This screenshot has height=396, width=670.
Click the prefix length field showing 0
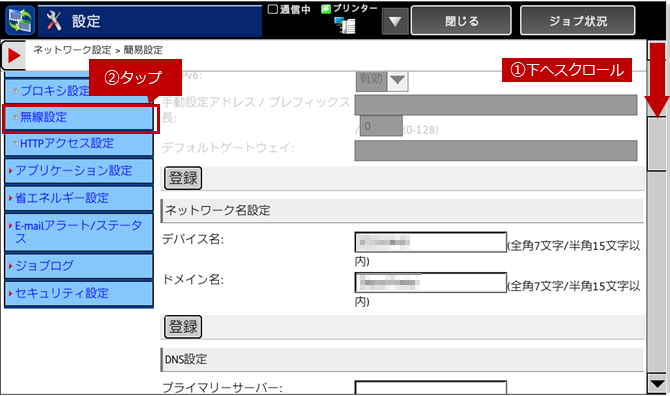click(381, 126)
